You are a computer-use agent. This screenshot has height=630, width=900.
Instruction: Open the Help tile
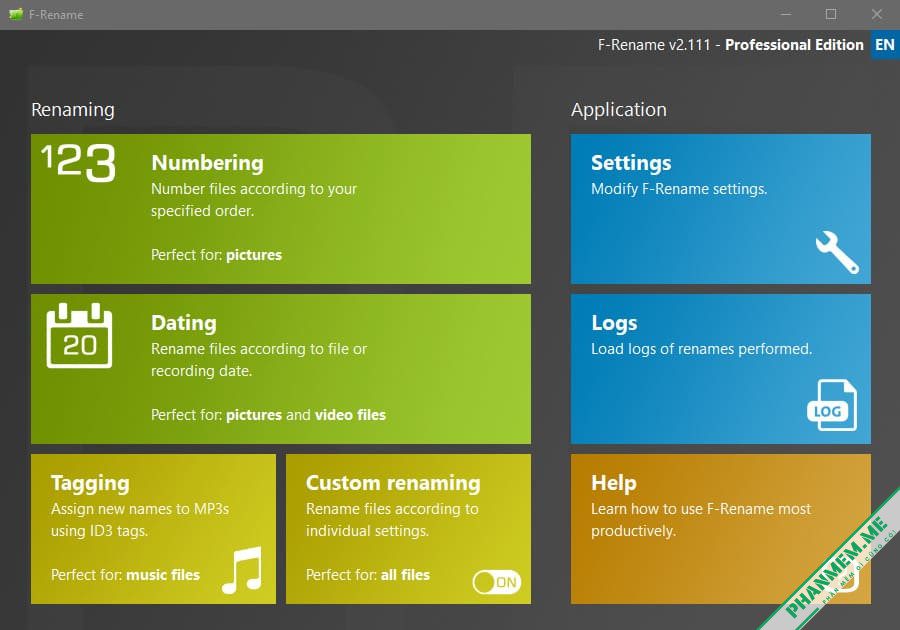point(720,529)
